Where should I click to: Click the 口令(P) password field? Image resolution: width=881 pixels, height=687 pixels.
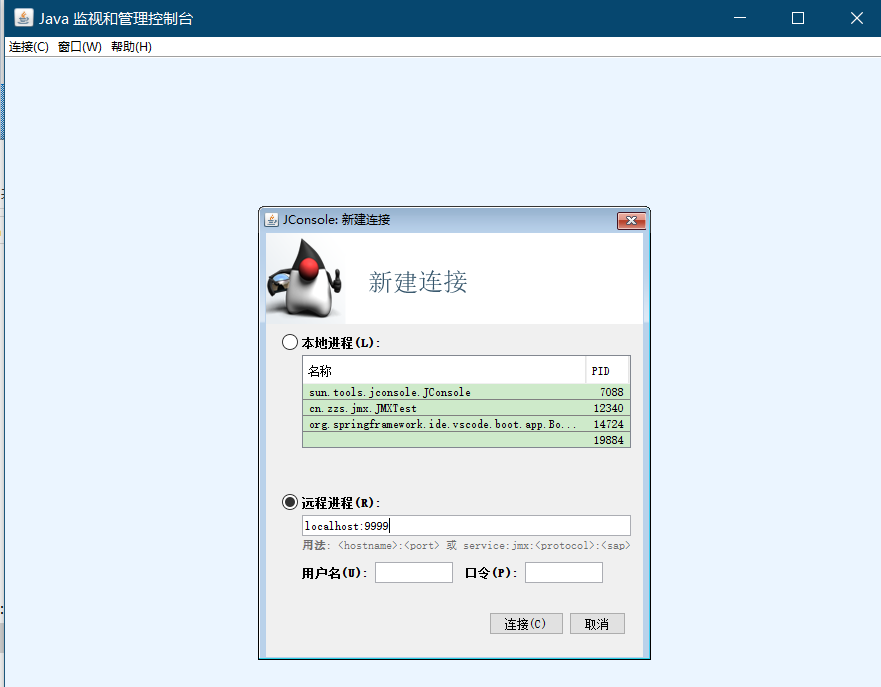tap(563, 572)
